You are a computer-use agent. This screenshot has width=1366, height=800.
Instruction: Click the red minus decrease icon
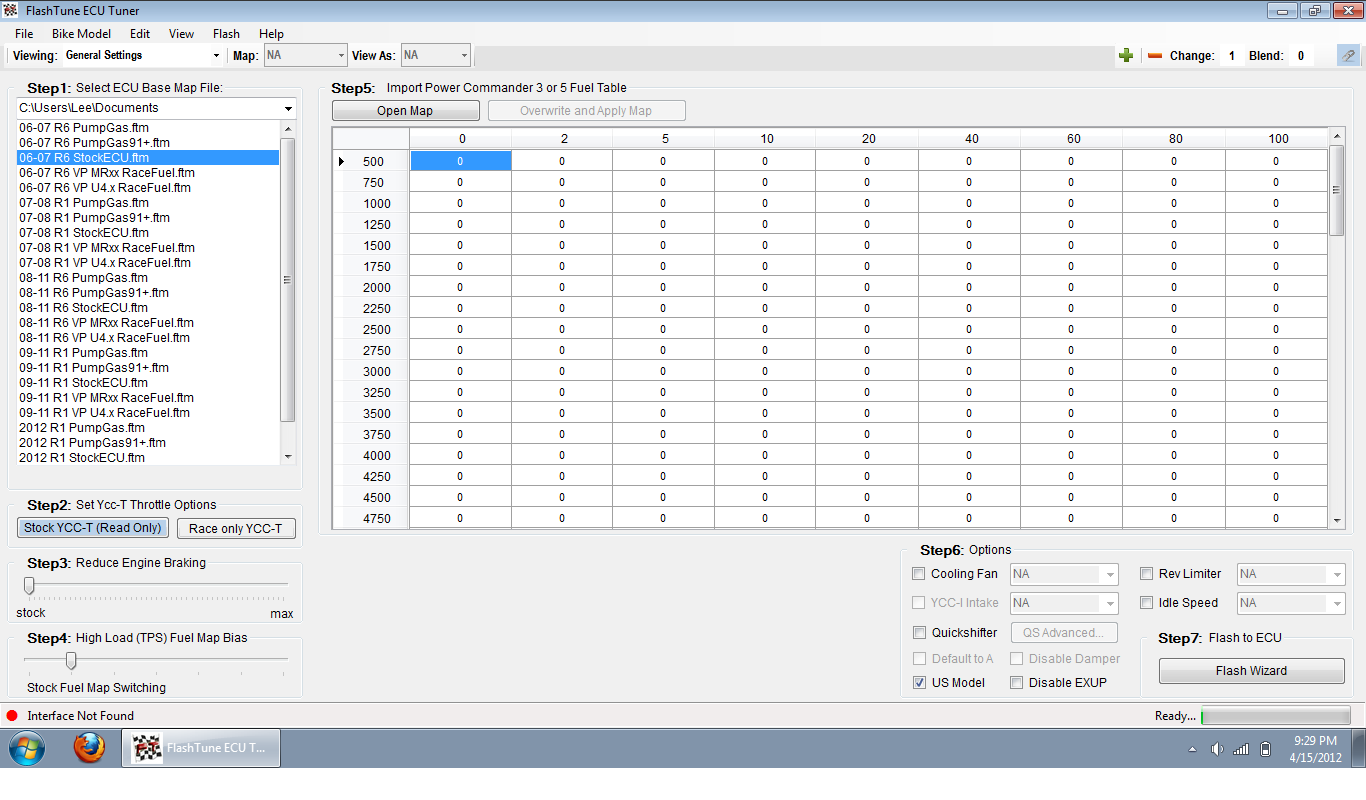pos(1155,56)
